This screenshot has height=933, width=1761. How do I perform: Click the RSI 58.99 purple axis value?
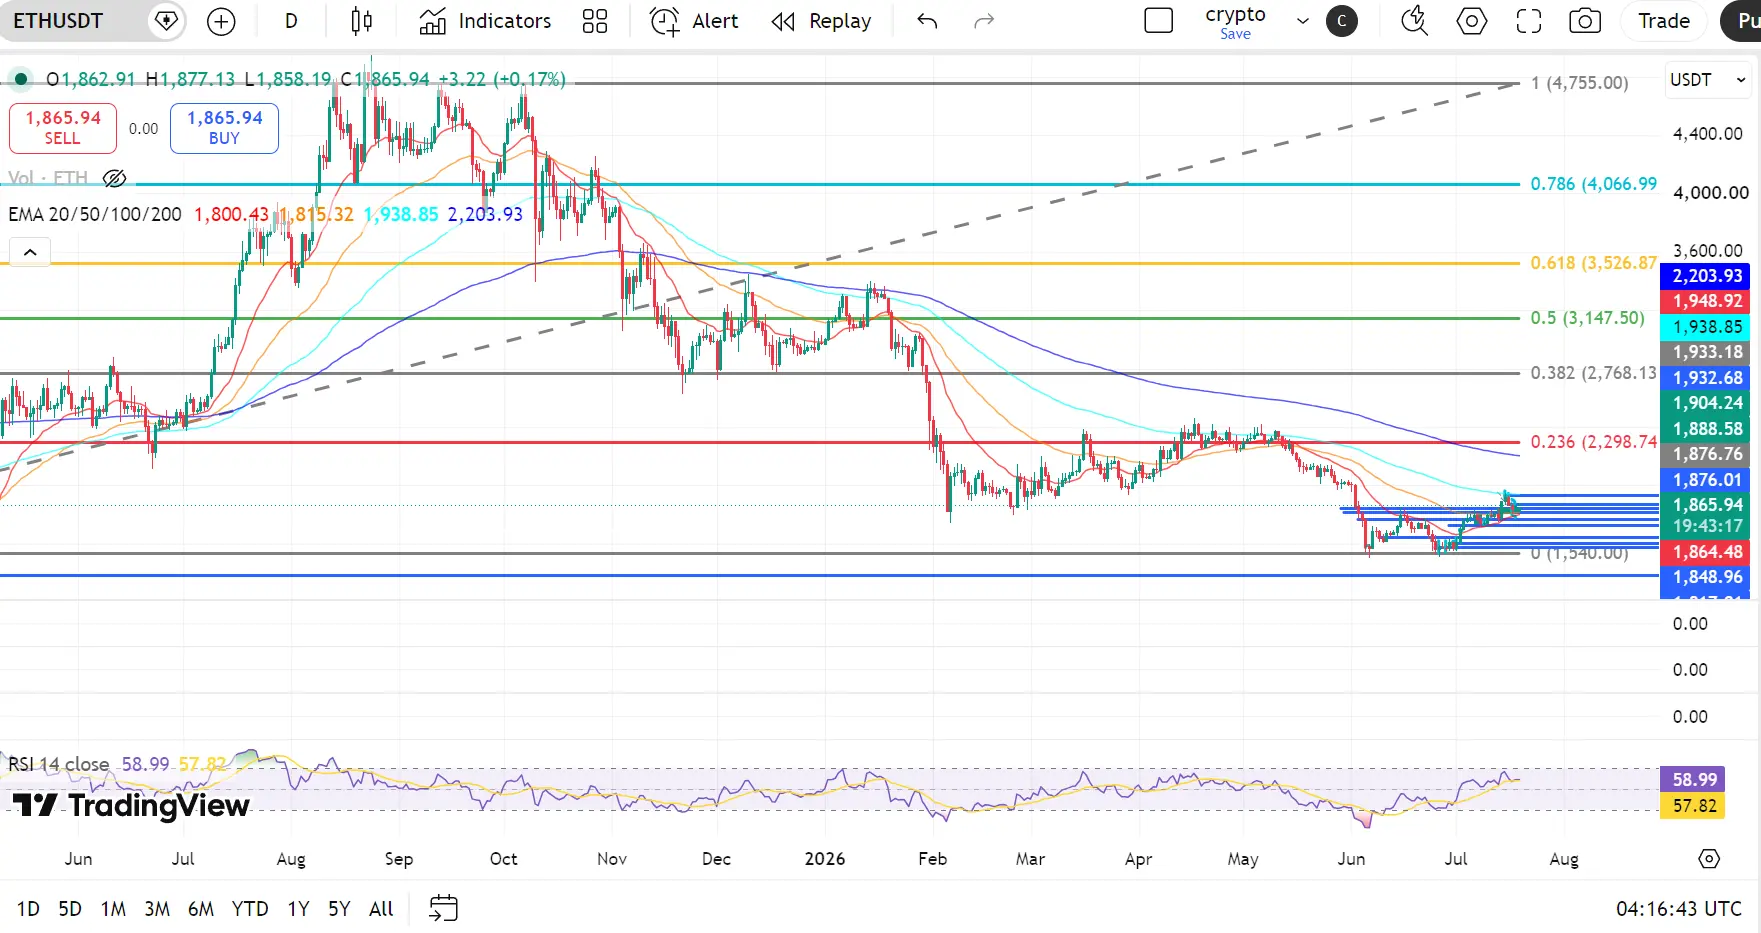(1692, 780)
